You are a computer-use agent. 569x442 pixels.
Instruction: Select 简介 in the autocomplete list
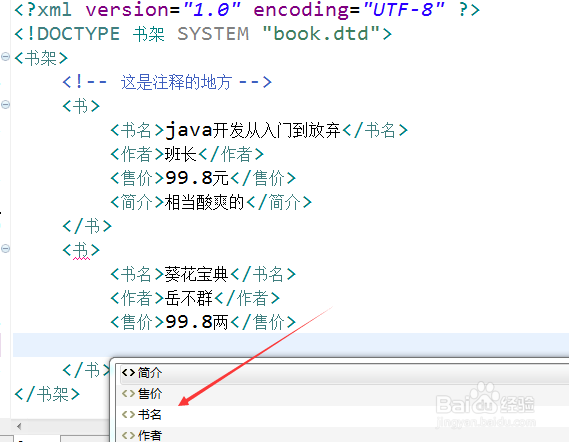[x=344, y=373]
